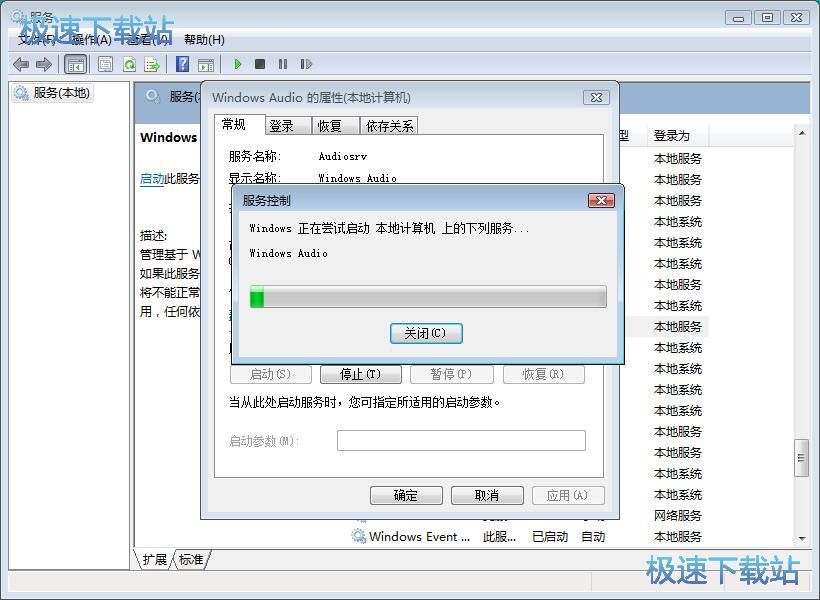
Task: Click 已启动 status in Windows Event row
Action: [x=550, y=537]
